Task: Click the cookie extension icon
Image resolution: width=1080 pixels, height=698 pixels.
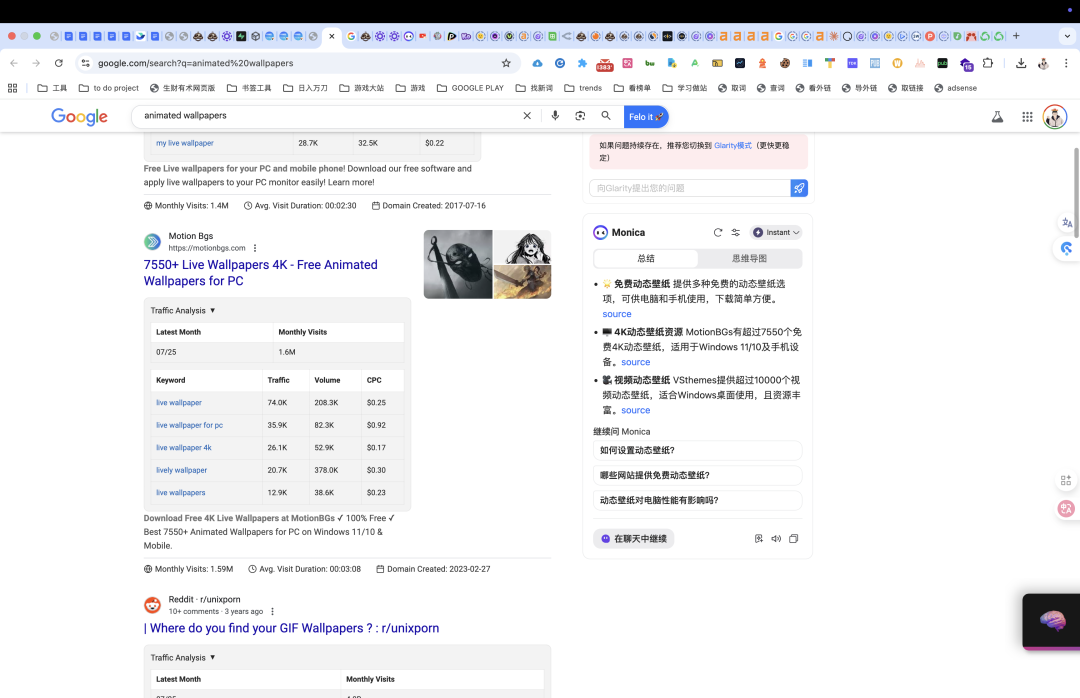Action: click(x=785, y=63)
